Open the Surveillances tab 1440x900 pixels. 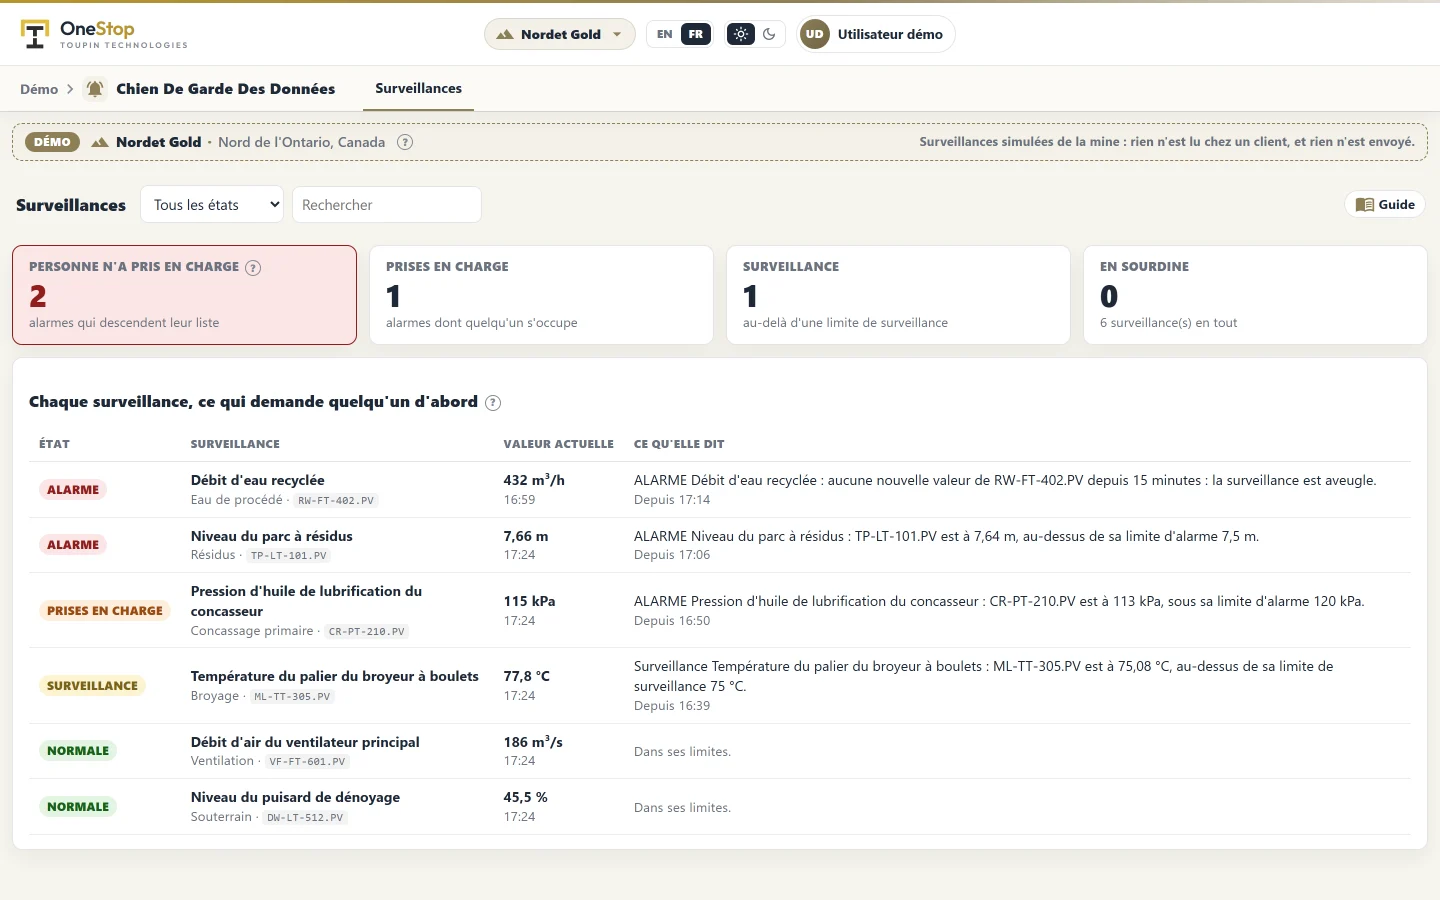pos(418,89)
